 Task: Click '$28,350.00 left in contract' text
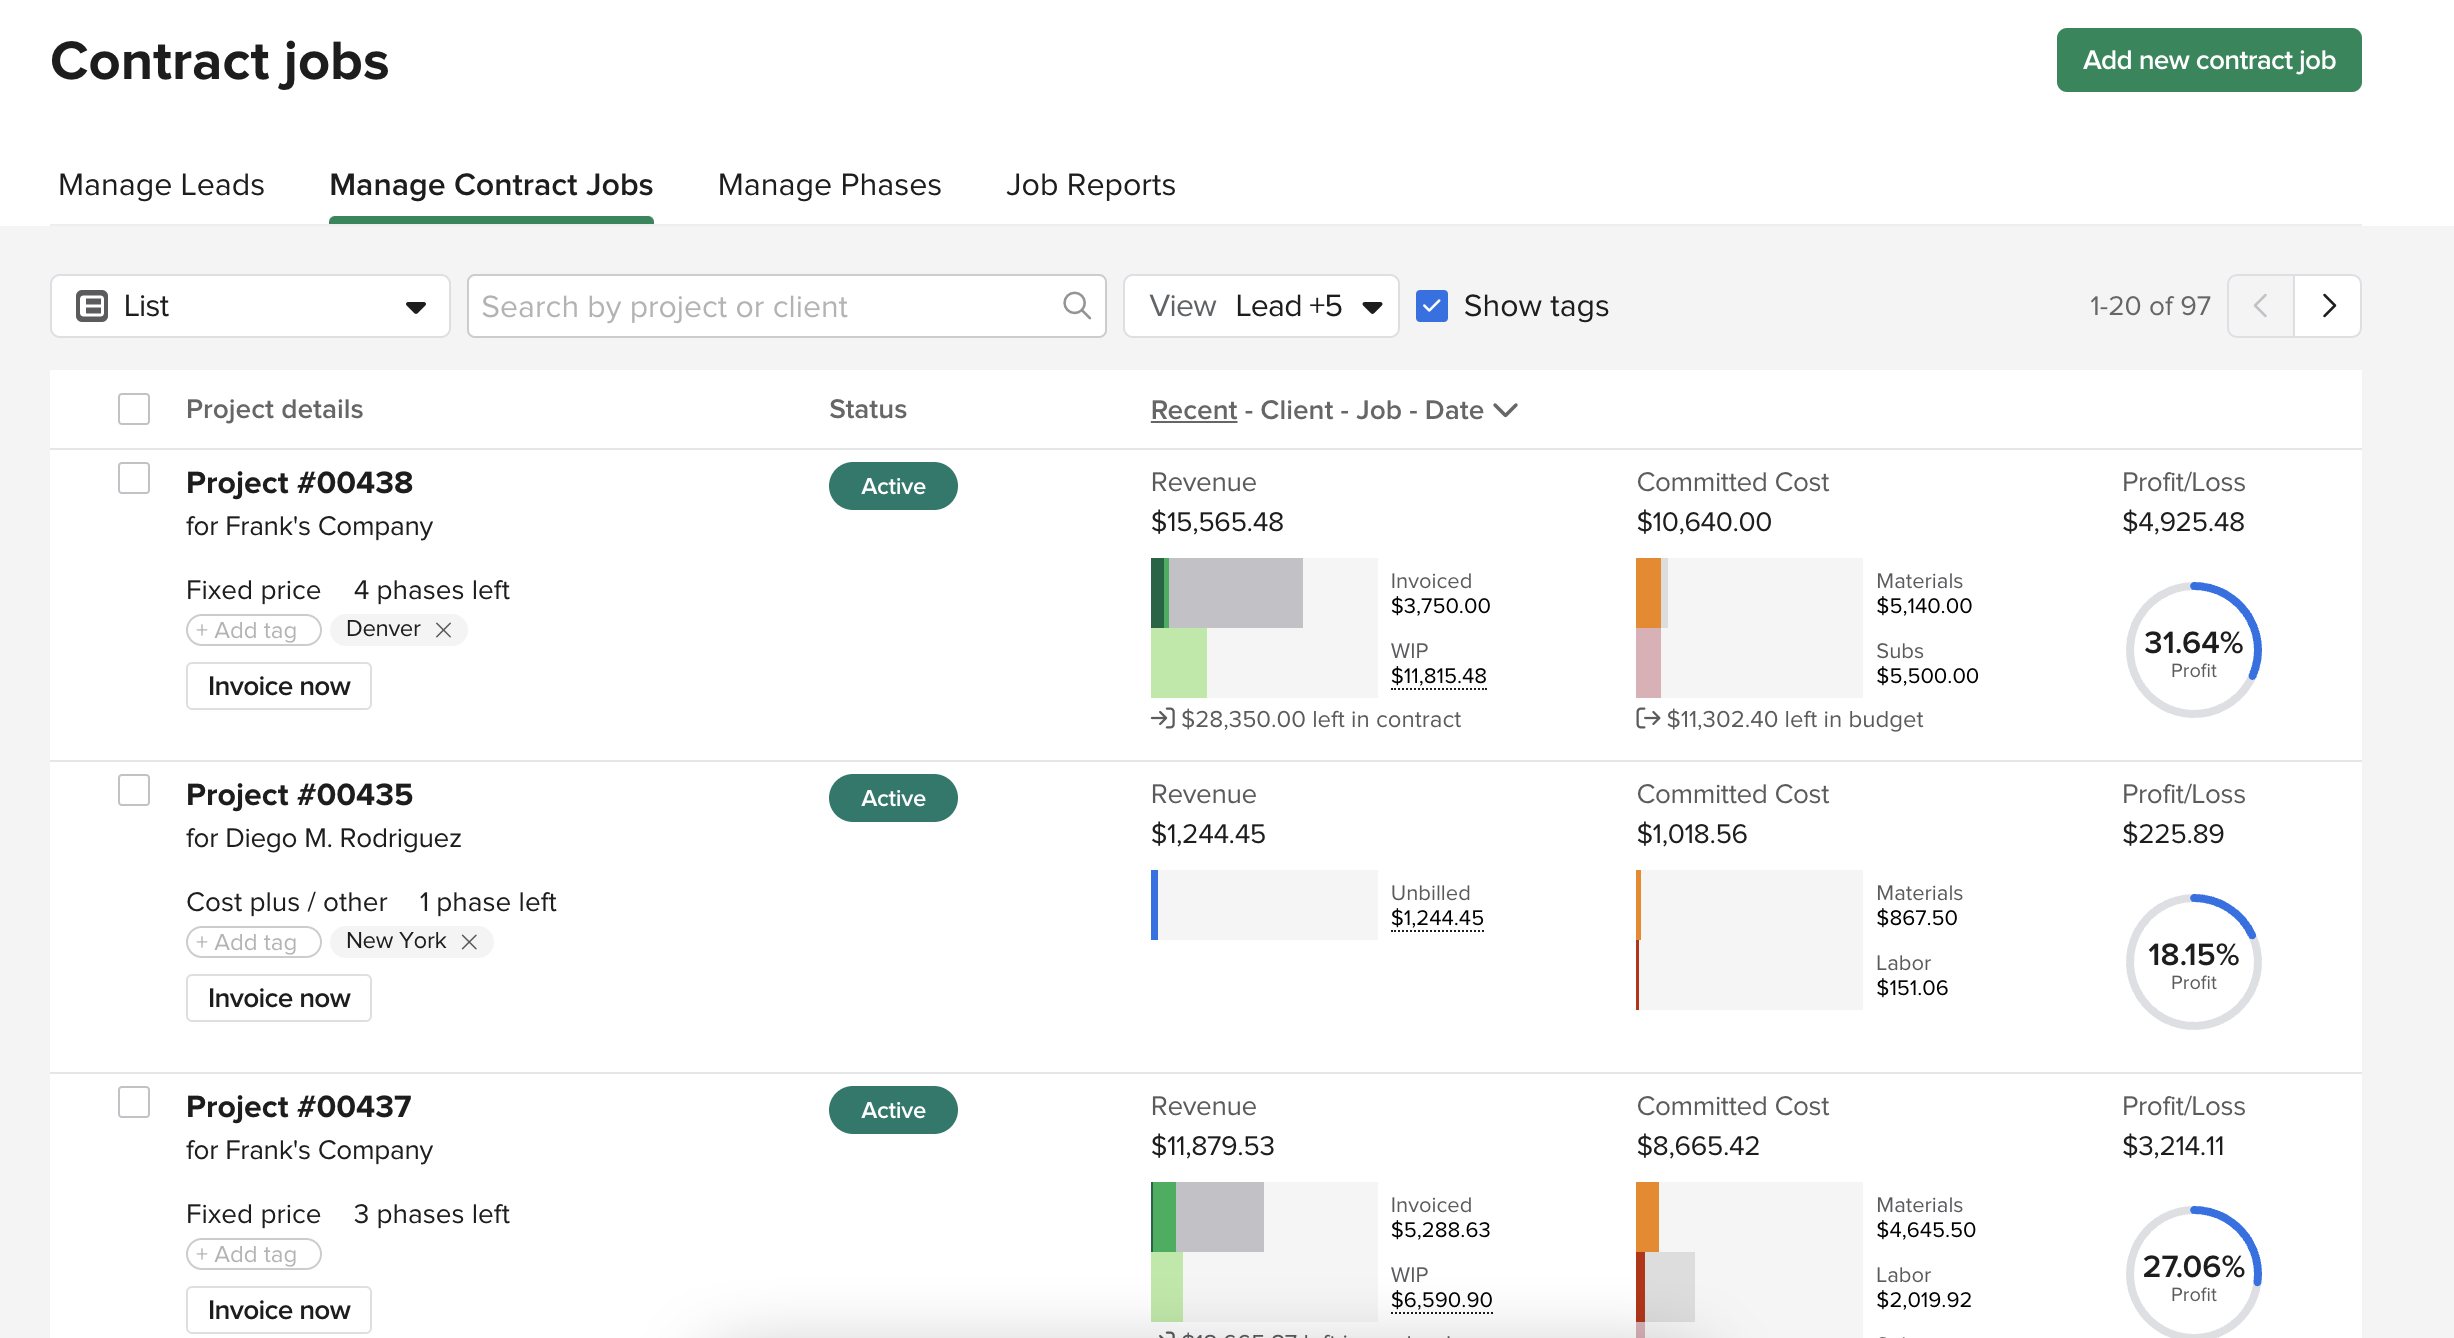point(1320,719)
